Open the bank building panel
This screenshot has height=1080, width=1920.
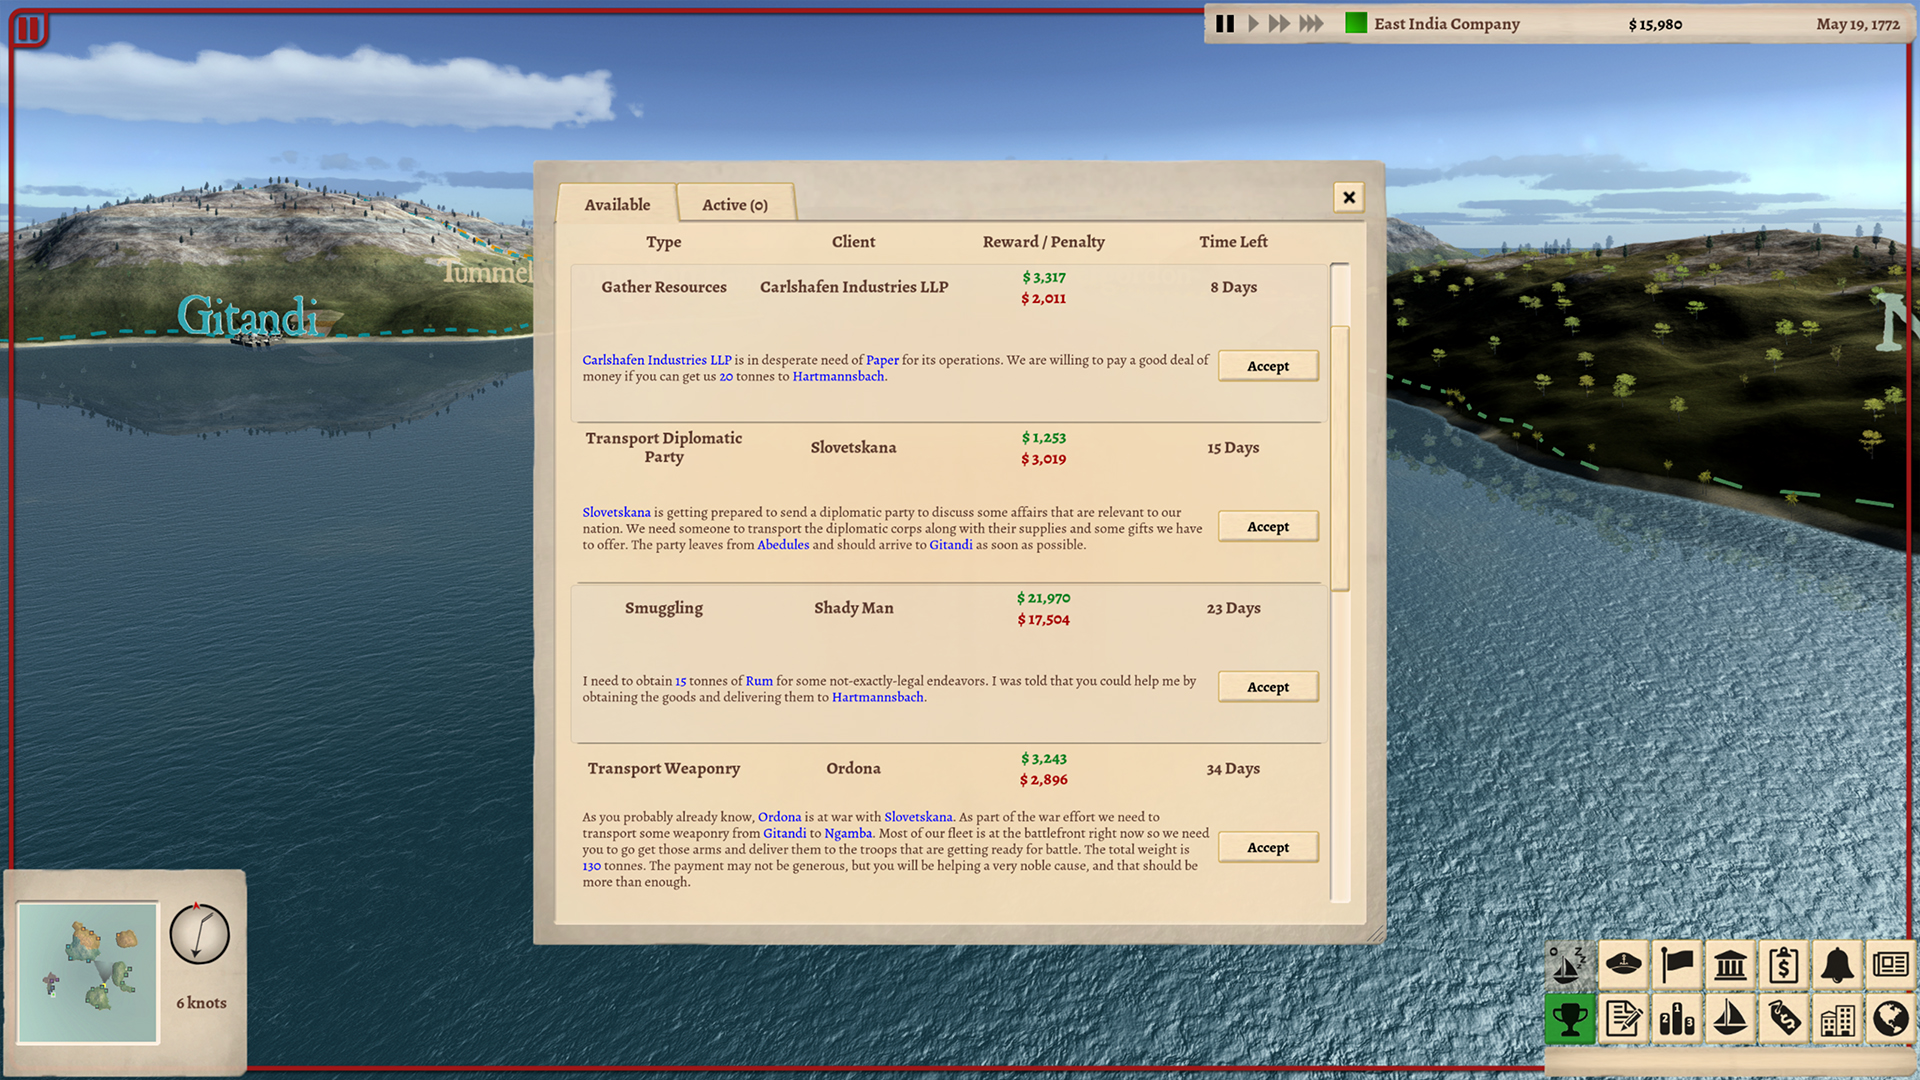tap(1731, 965)
